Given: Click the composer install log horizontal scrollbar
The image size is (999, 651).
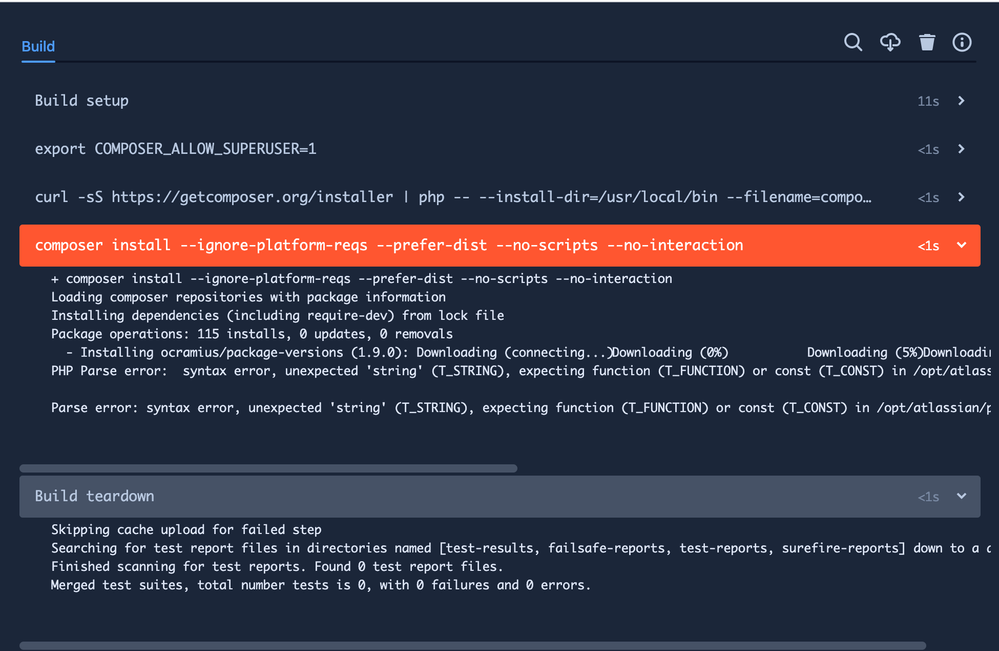Looking at the screenshot, I should (x=268, y=469).
